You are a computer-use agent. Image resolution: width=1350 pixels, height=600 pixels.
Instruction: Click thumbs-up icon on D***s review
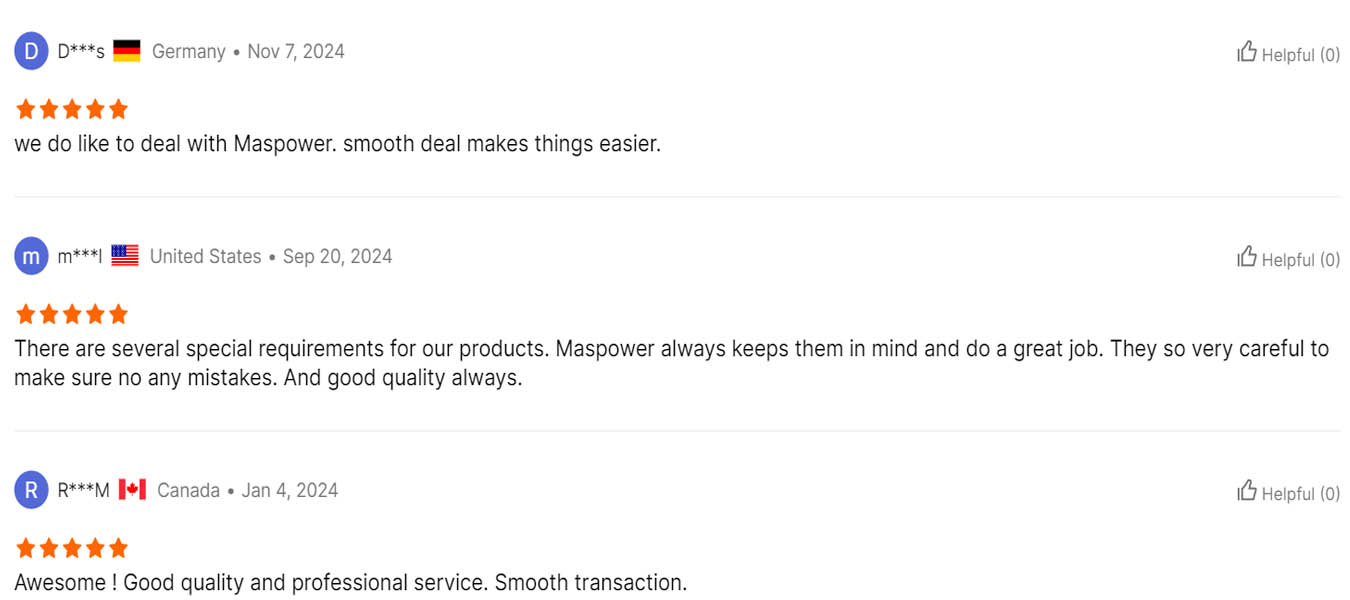pos(1246,51)
